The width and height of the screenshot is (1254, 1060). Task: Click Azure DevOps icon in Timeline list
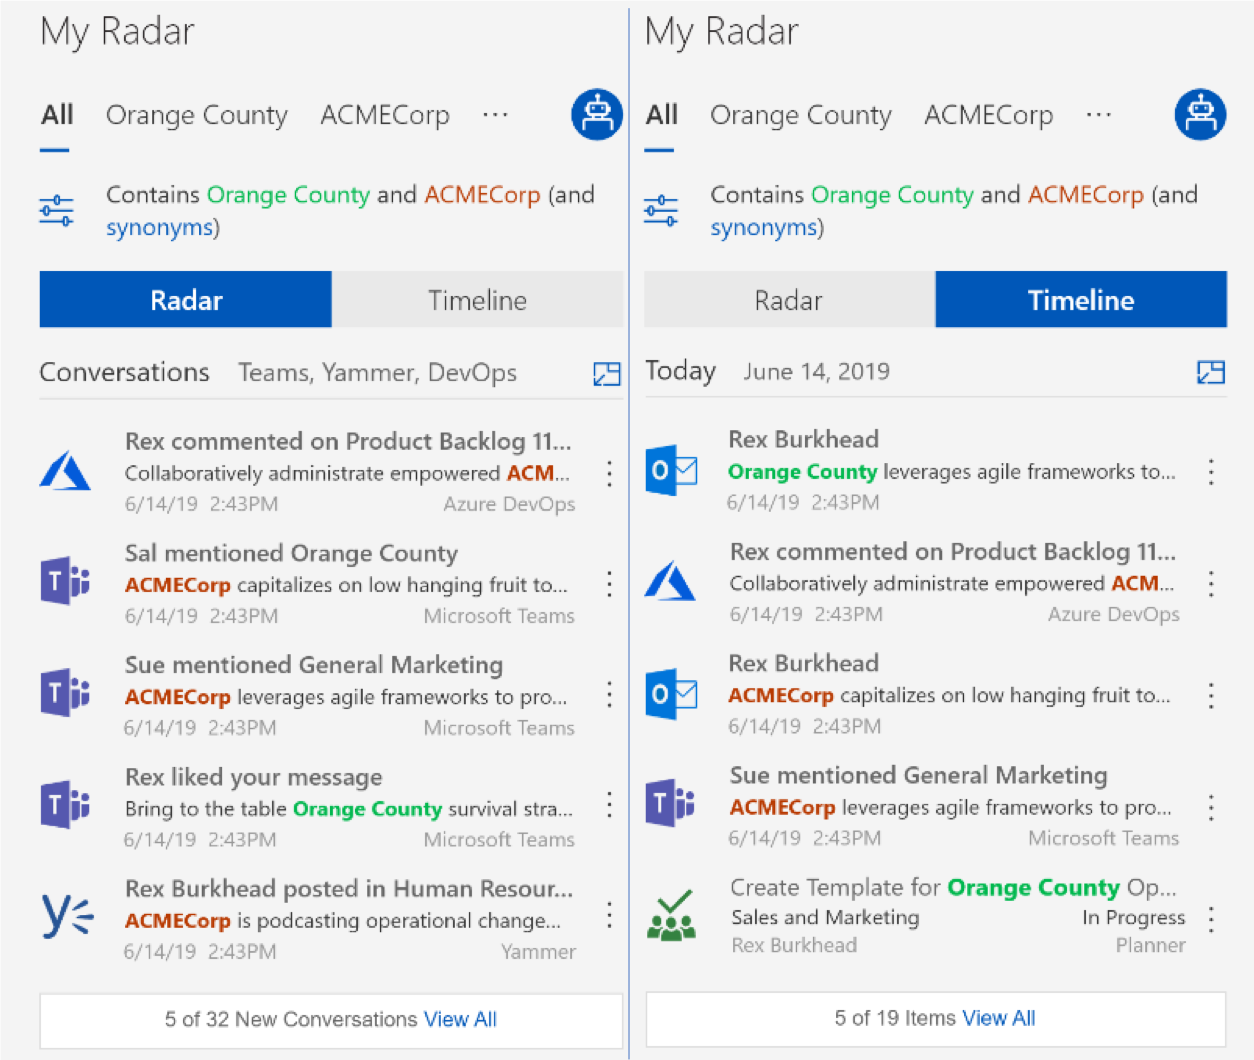[x=670, y=580]
